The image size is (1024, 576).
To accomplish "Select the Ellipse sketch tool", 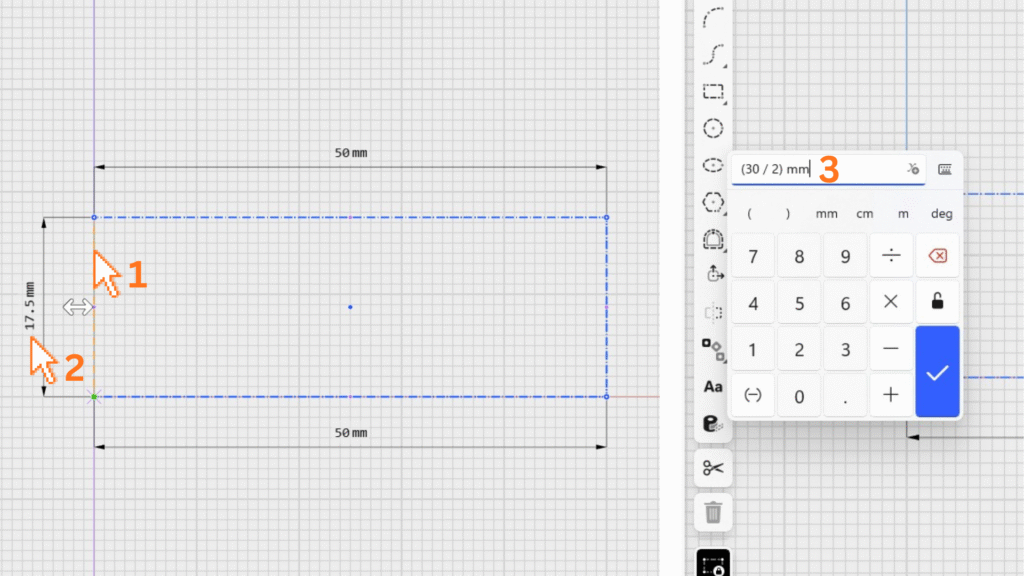I will [x=713, y=165].
